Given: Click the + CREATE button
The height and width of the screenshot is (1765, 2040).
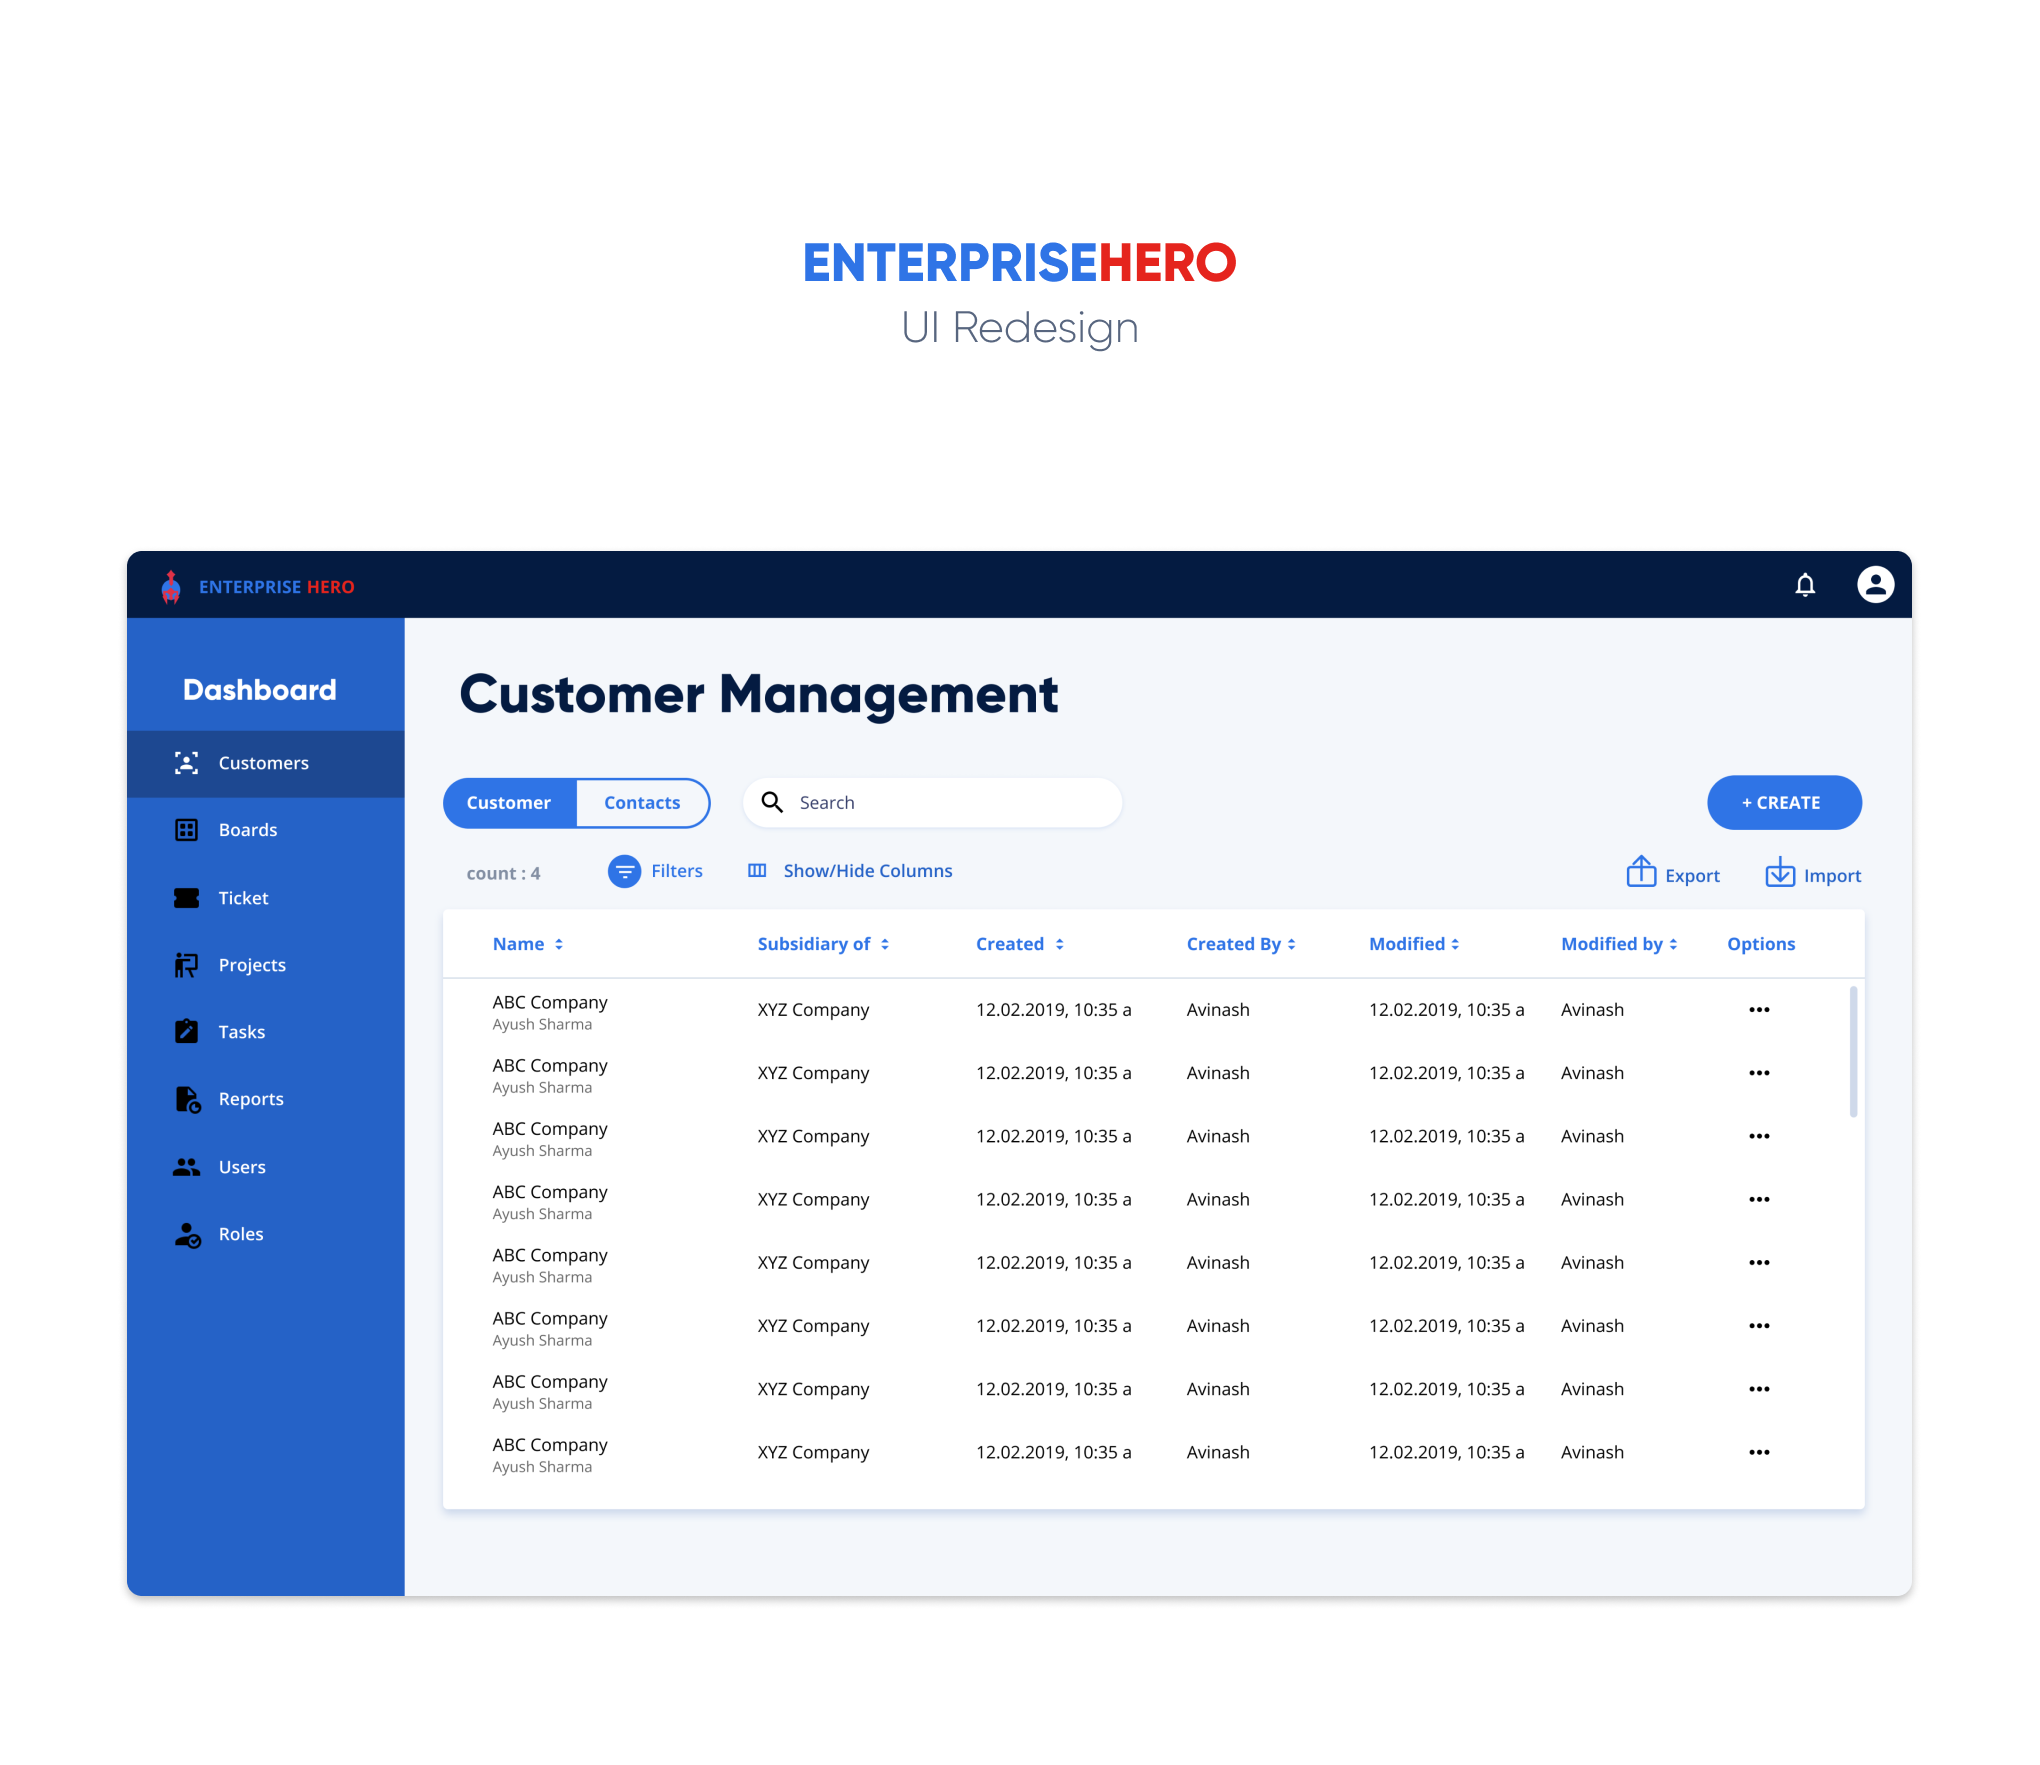Looking at the screenshot, I should [1784, 803].
